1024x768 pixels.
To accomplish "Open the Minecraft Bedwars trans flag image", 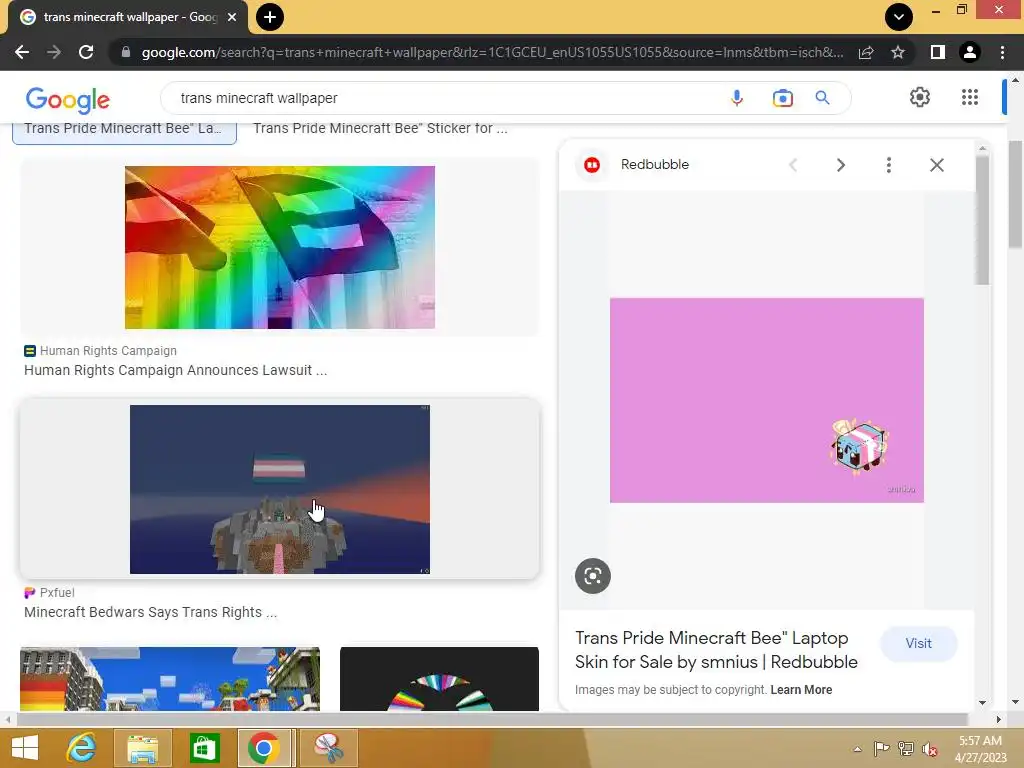I will pyautogui.click(x=280, y=489).
